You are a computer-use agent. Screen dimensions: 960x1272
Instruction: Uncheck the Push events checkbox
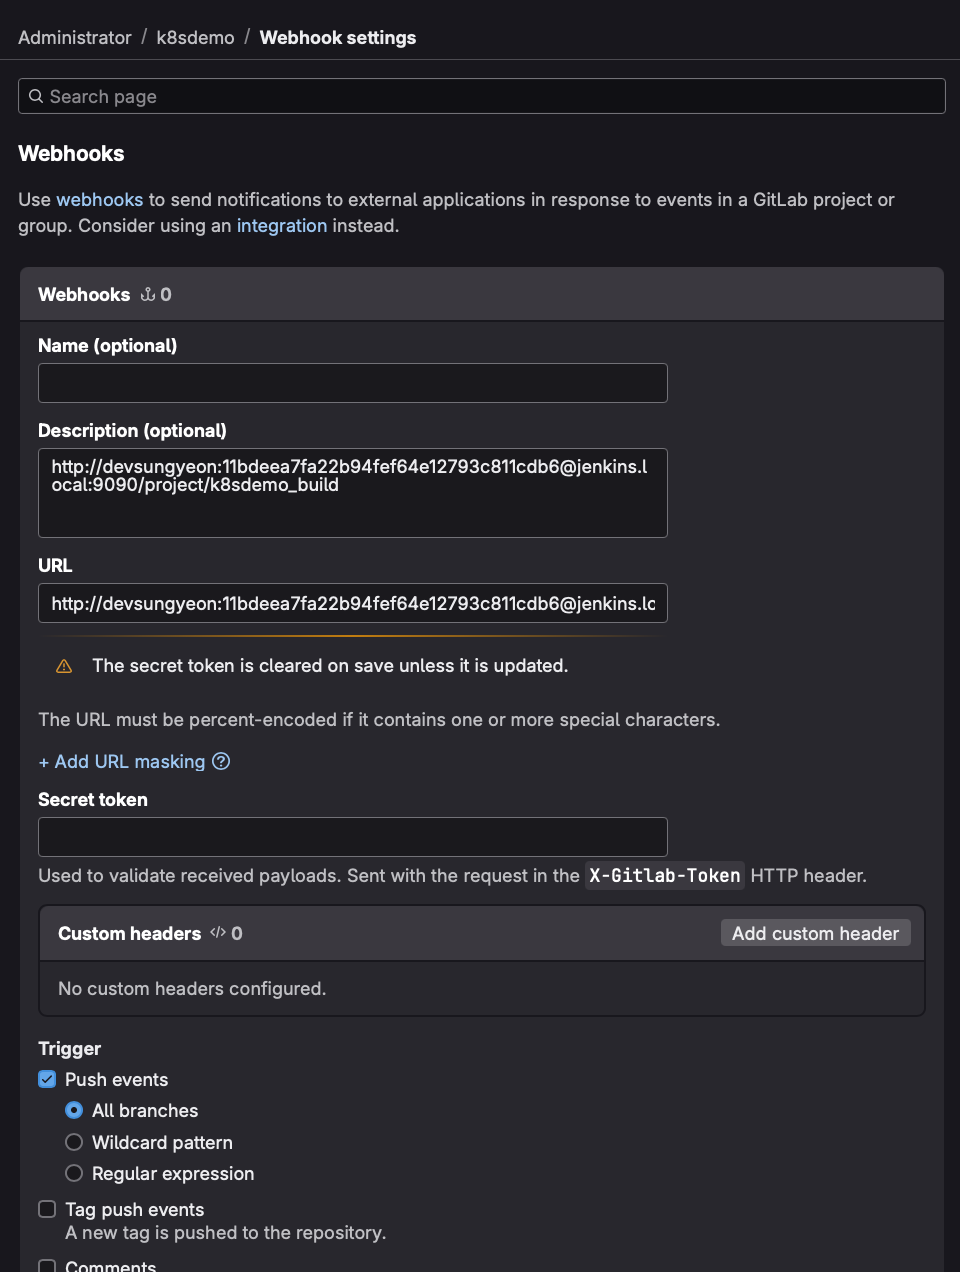click(47, 1079)
